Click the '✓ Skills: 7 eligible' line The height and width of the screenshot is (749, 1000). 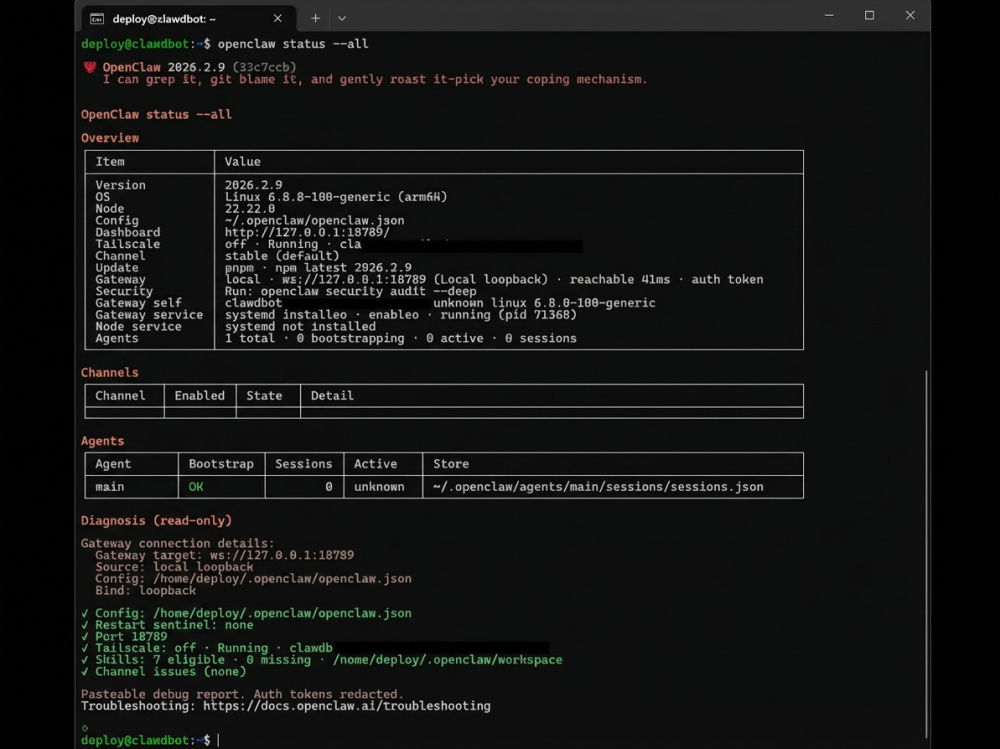click(321, 660)
